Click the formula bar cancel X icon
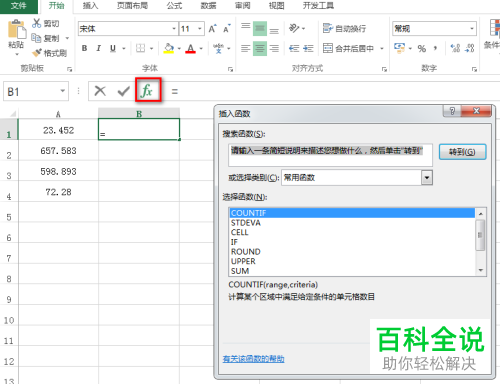The height and width of the screenshot is (384, 500). point(100,91)
